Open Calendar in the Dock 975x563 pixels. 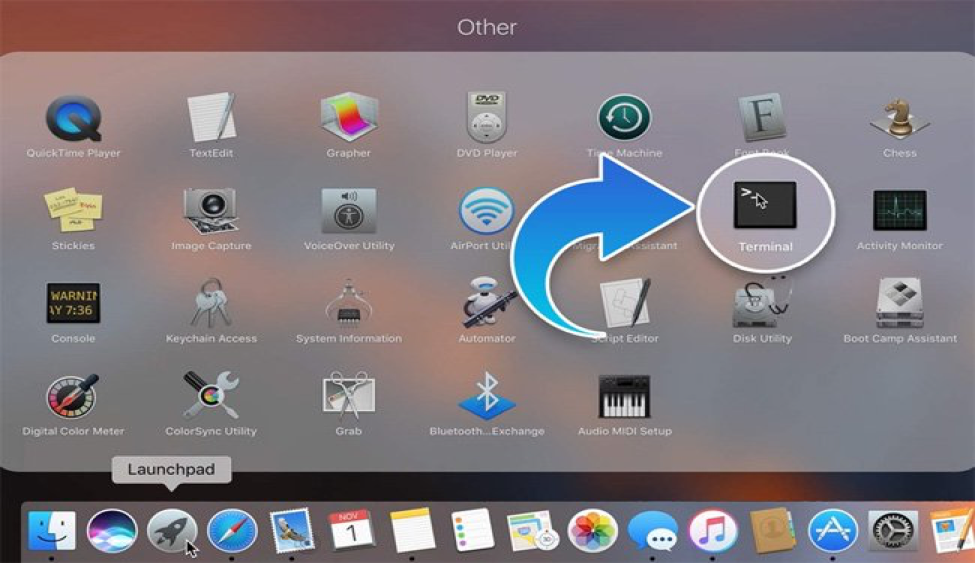pyautogui.click(x=352, y=530)
